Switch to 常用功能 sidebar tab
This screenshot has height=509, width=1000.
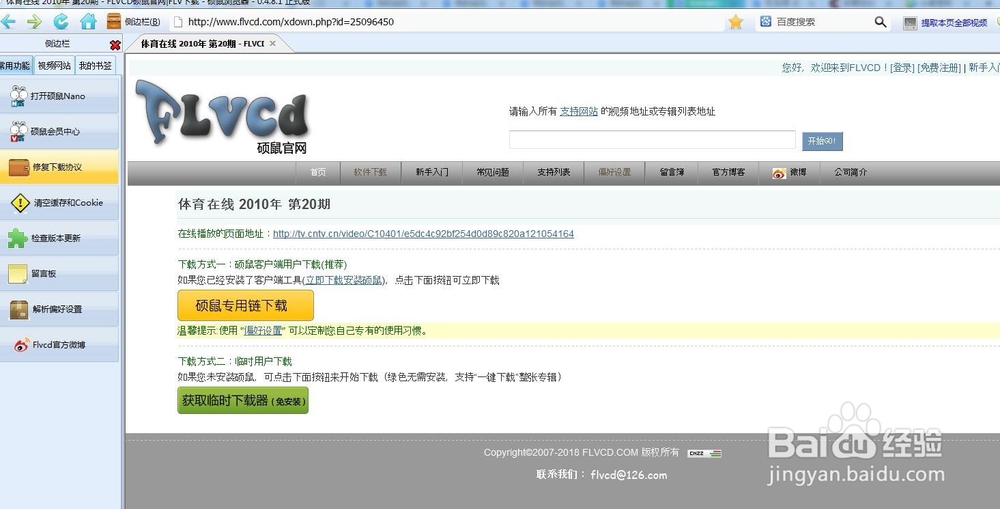(x=15, y=66)
